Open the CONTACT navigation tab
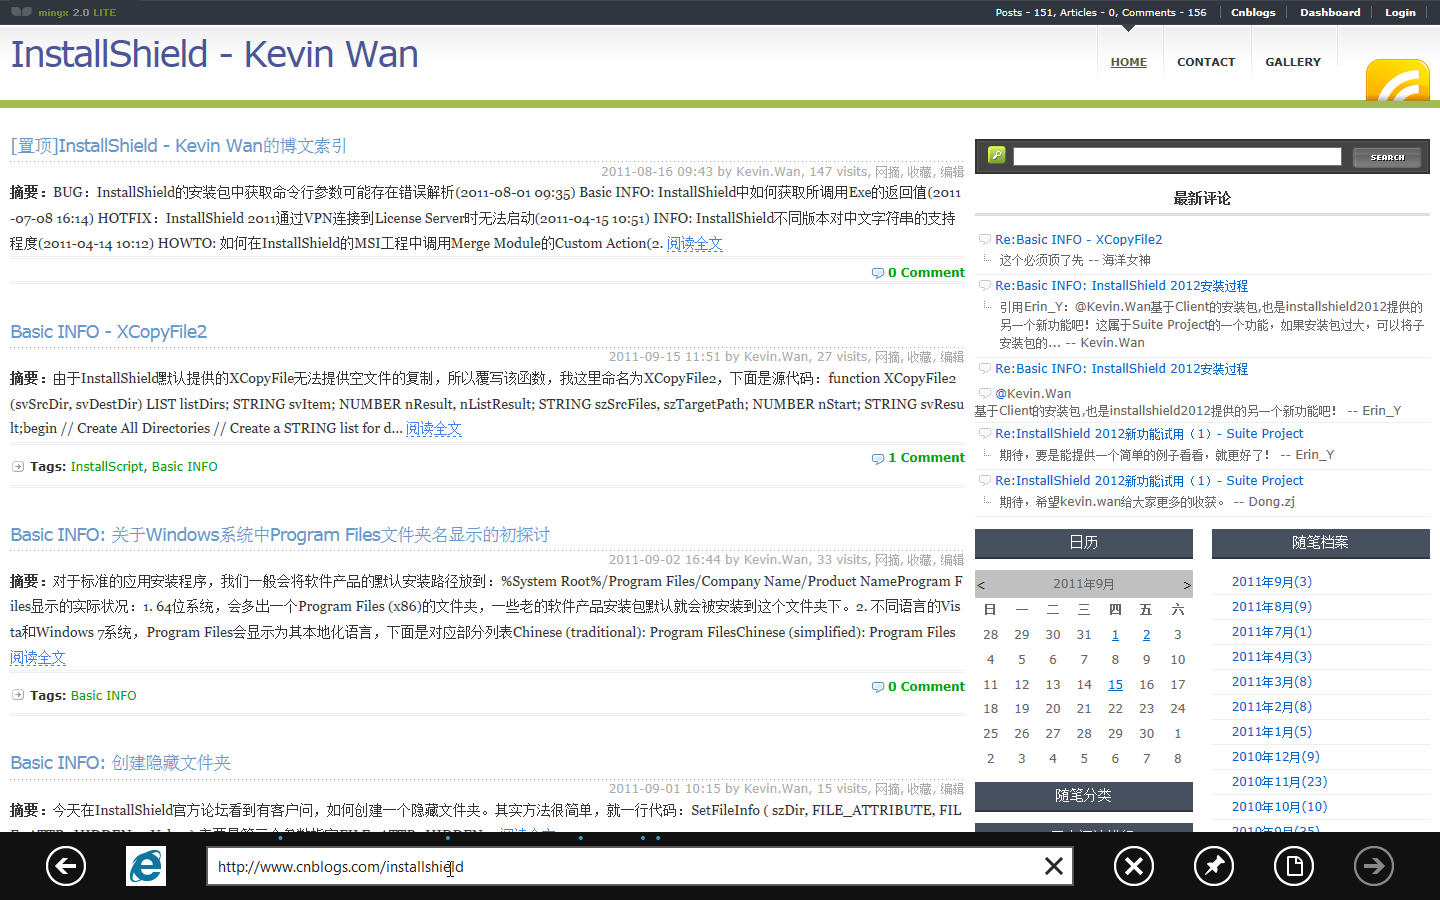Screen dimensions: 1440x900 pos(1206,62)
